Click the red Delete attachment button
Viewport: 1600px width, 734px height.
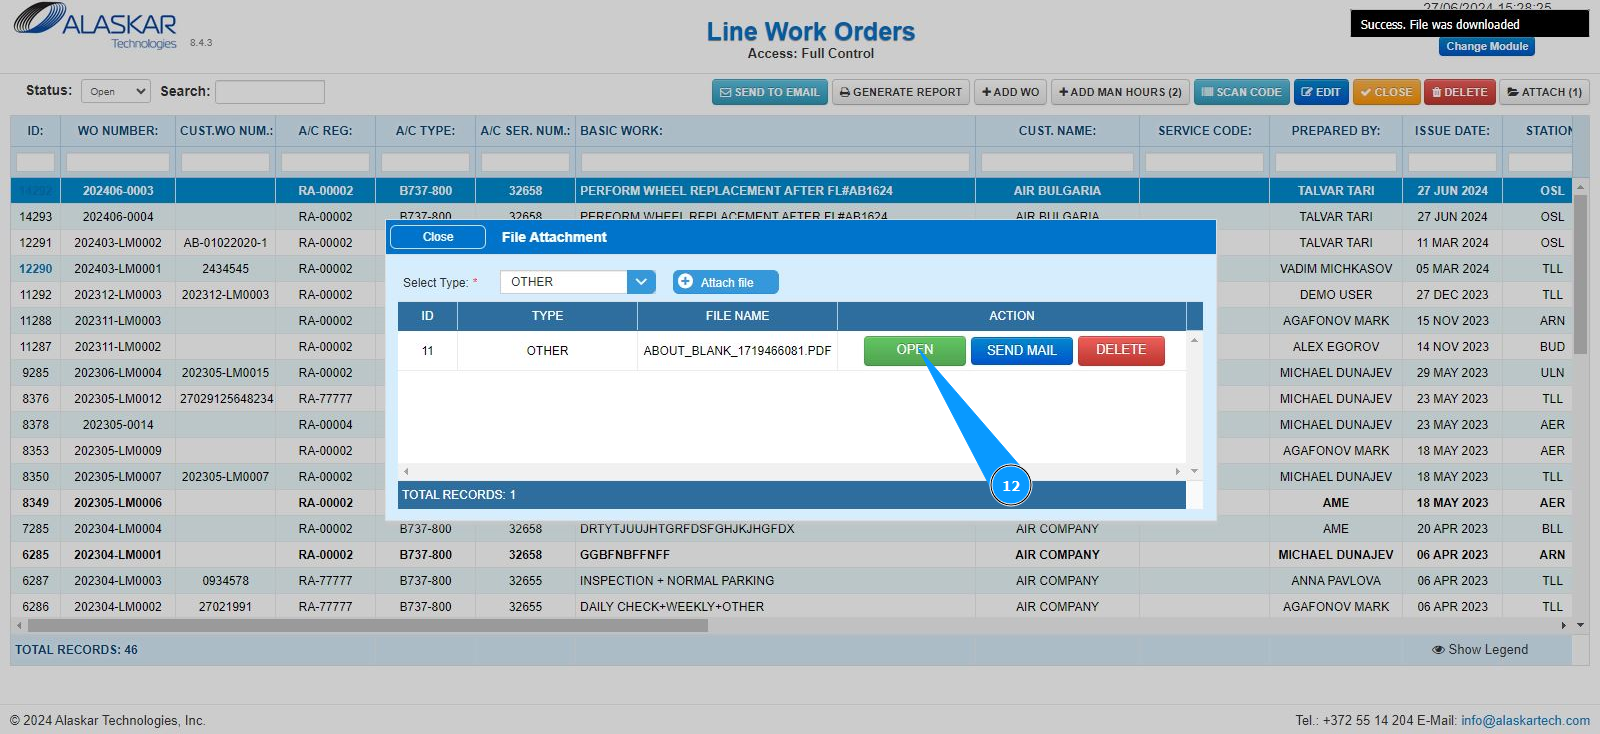point(1121,350)
